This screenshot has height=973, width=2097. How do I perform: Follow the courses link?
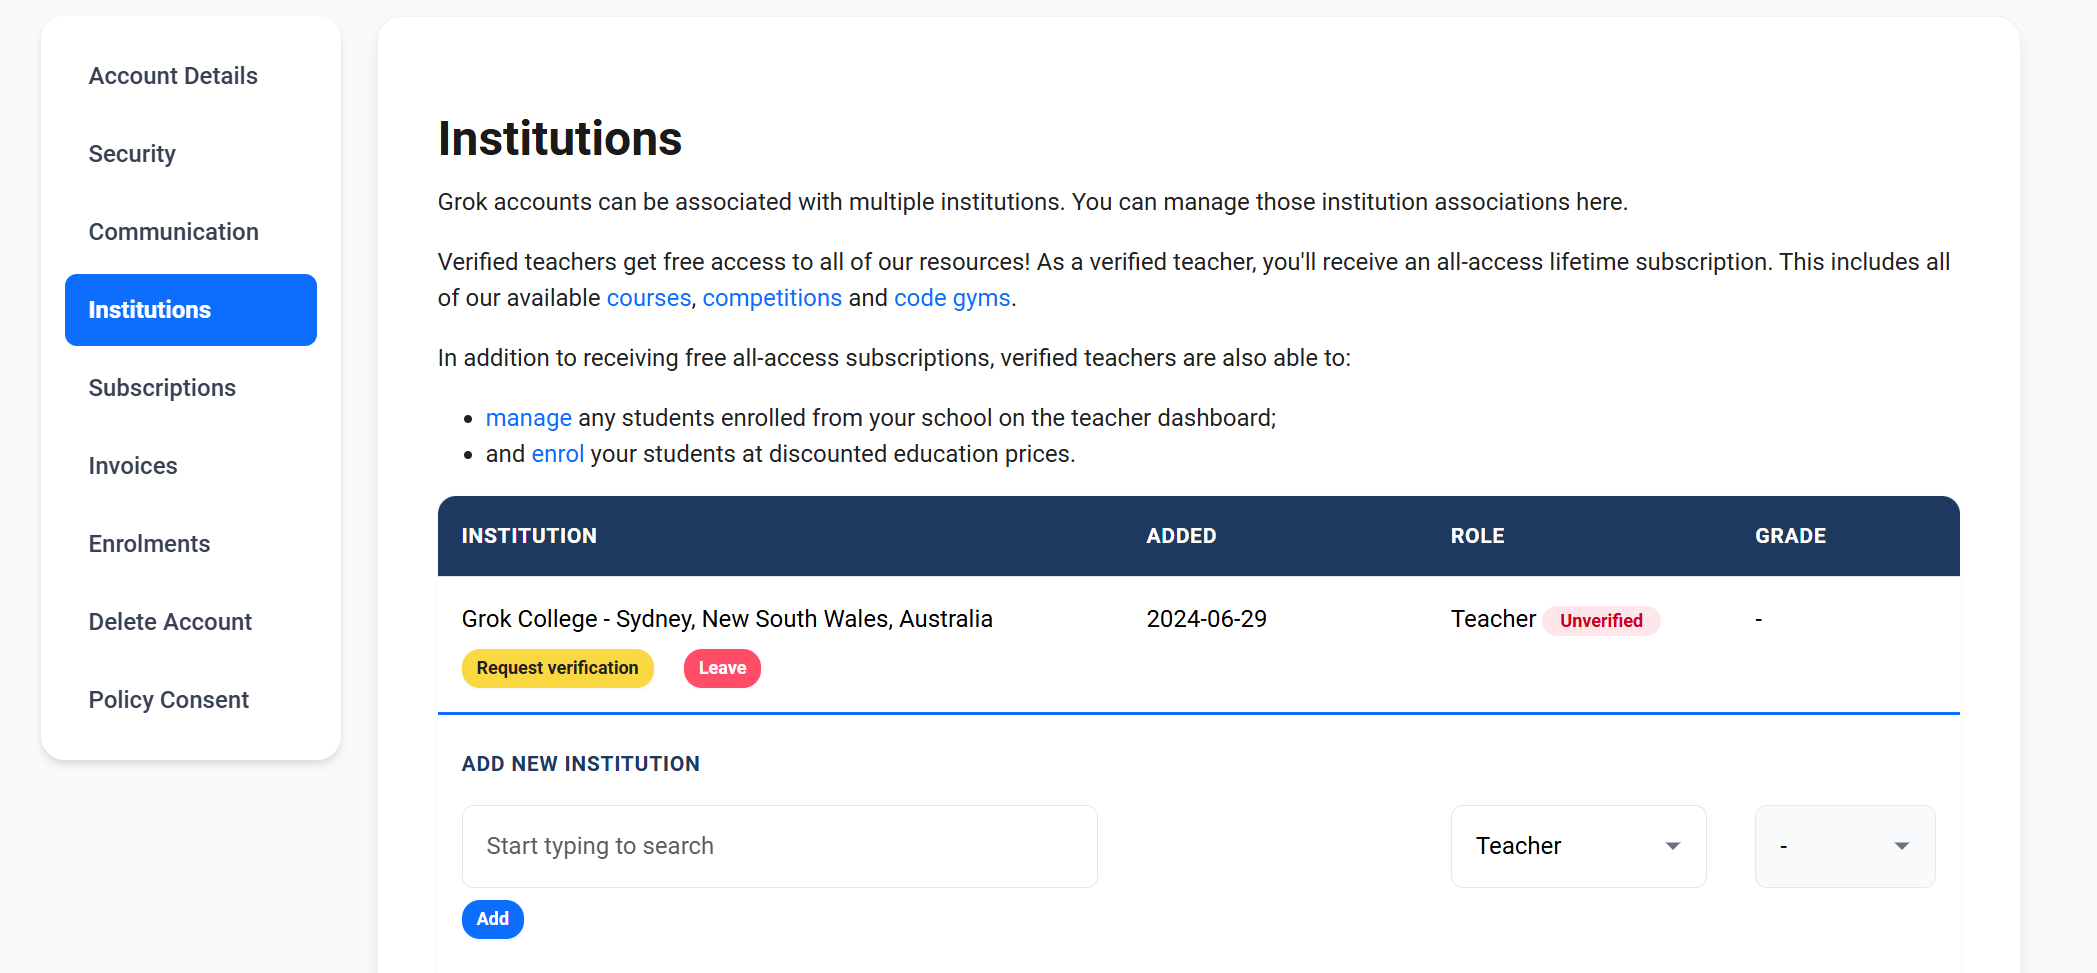tap(649, 298)
